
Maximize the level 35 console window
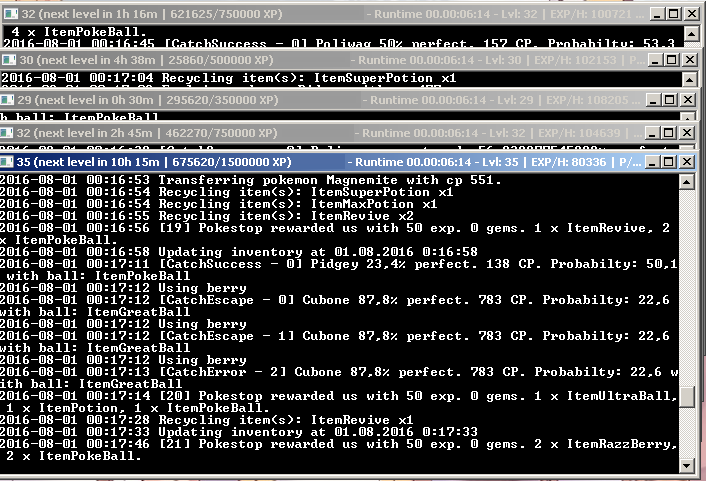[x=670, y=162]
